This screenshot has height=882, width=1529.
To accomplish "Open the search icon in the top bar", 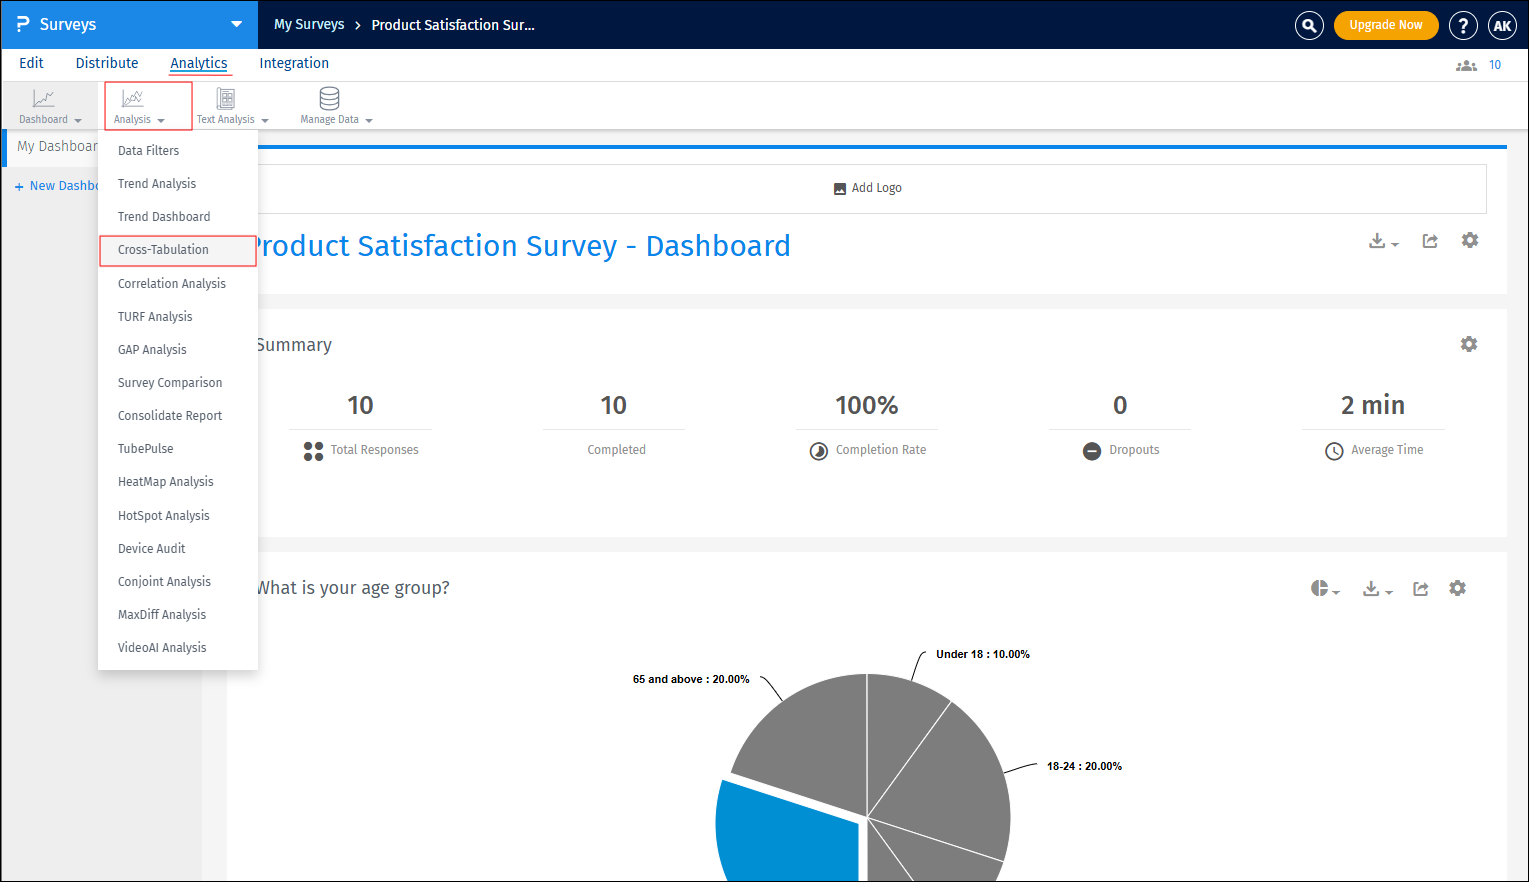I will 1309,25.
